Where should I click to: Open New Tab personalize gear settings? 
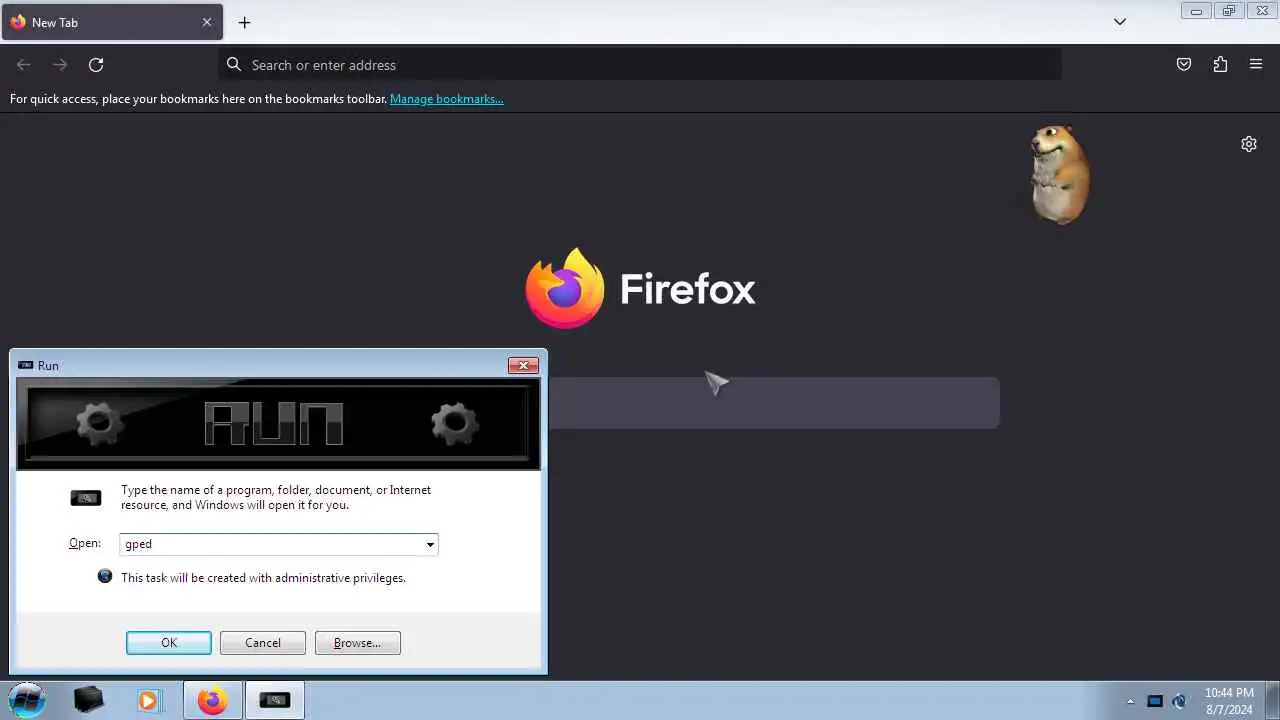click(1249, 144)
